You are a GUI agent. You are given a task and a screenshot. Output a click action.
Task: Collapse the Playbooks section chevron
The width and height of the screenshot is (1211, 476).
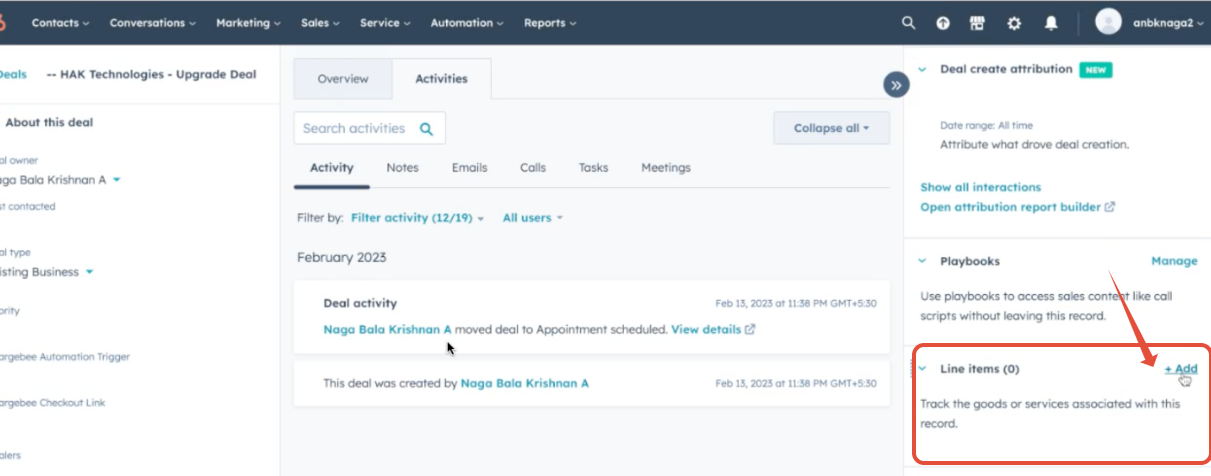(922, 261)
